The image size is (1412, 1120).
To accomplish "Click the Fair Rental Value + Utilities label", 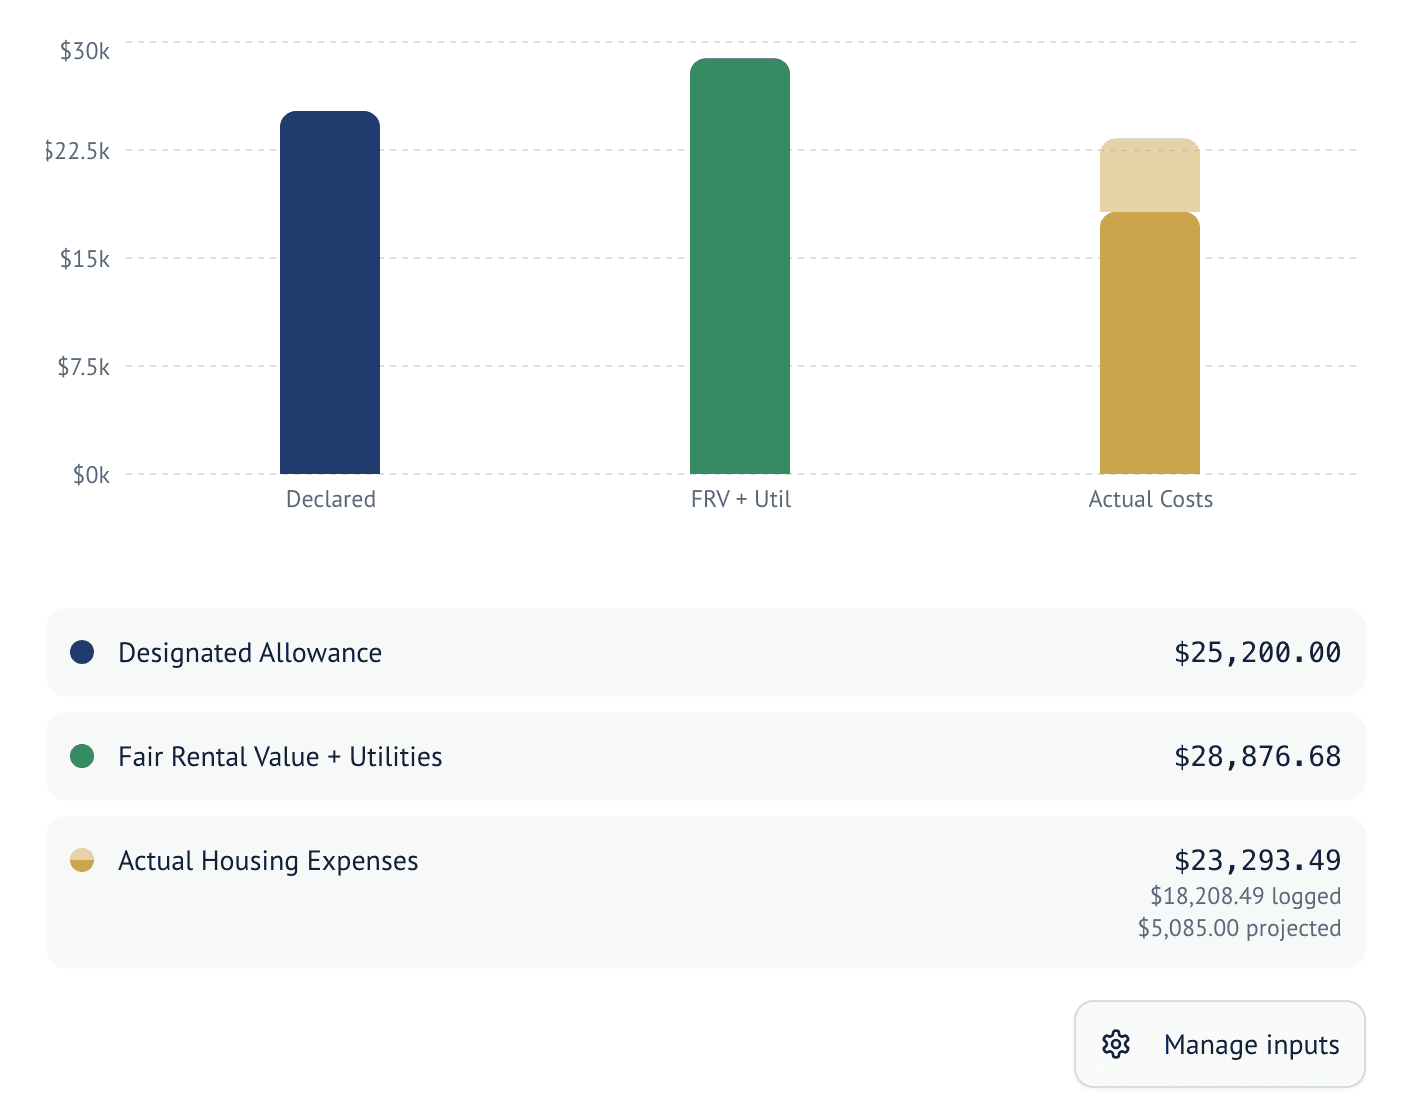I will tap(280, 757).
